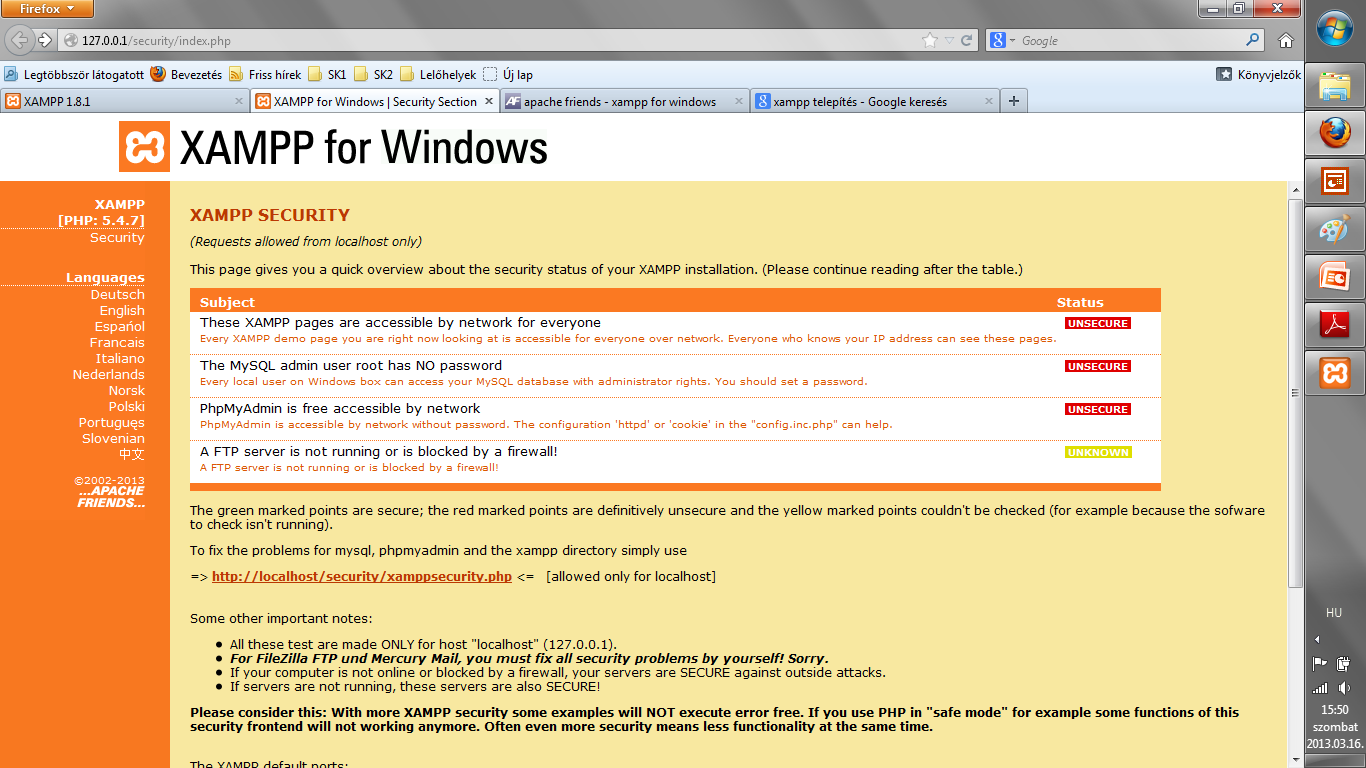Close the apache friends tab
1366x768 pixels.
click(739, 101)
